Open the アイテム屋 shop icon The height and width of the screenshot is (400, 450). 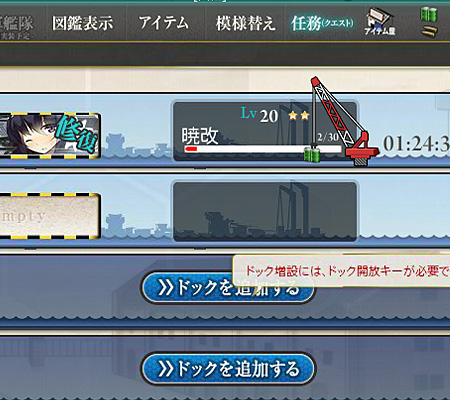[x=380, y=22]
